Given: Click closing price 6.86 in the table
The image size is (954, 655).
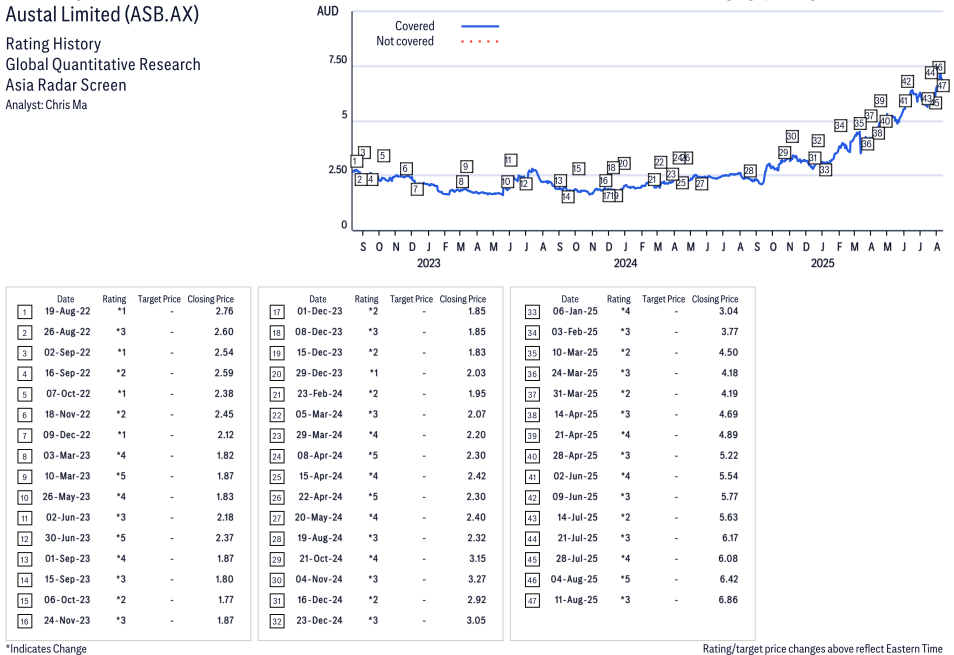Looking at the screenshot, I should click(x=728, y=600).
